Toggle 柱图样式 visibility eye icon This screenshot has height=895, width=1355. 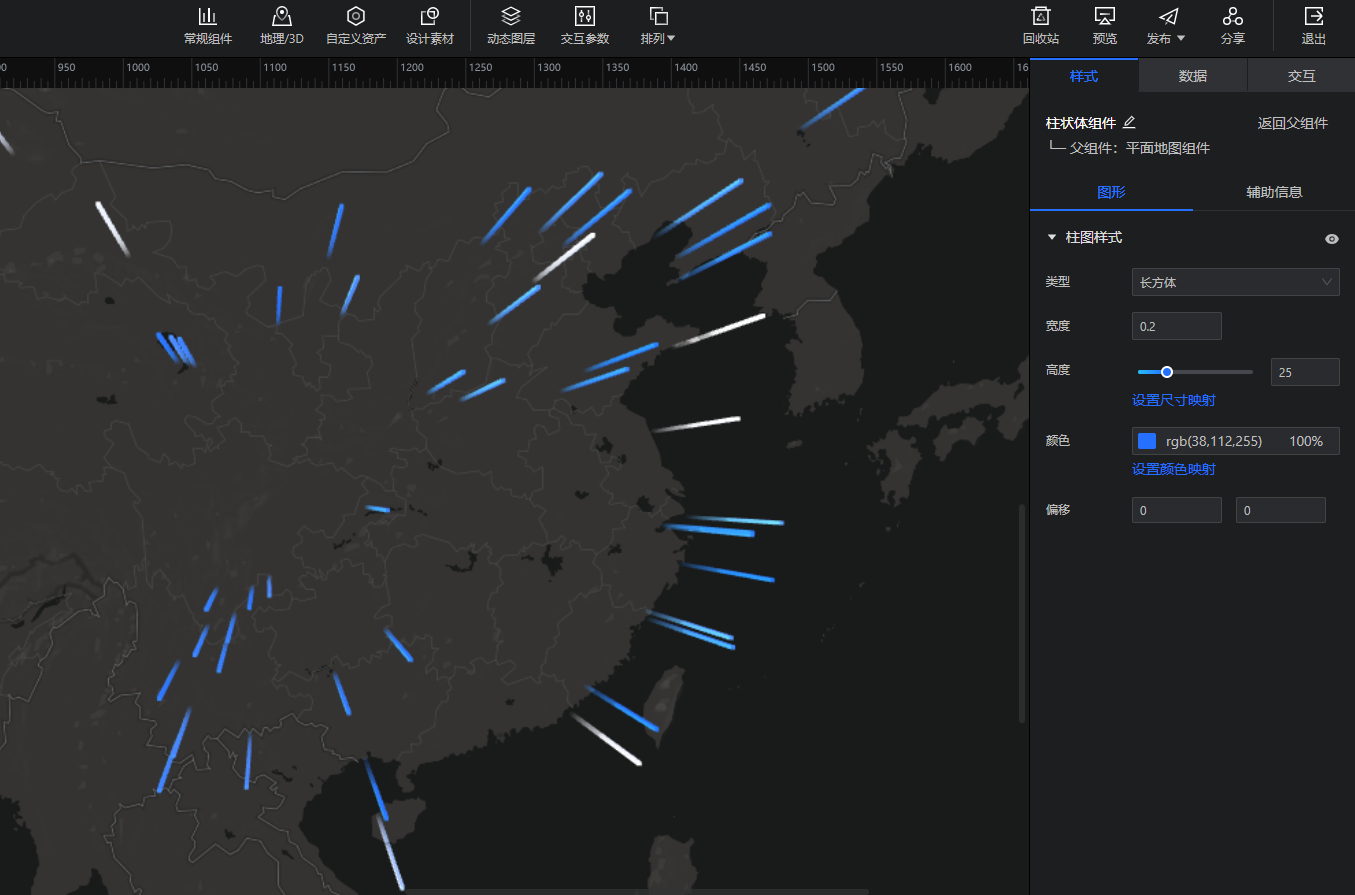click(1331, 239)
